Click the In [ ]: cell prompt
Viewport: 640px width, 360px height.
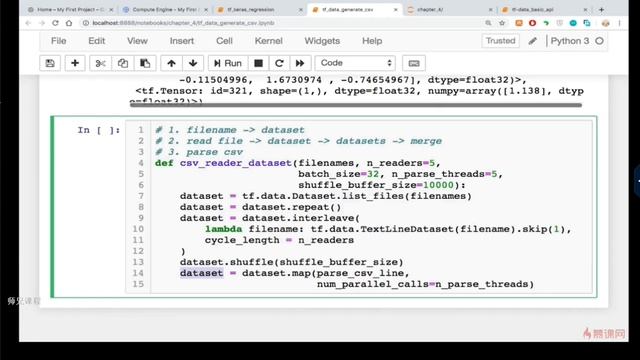pos(99,130)
